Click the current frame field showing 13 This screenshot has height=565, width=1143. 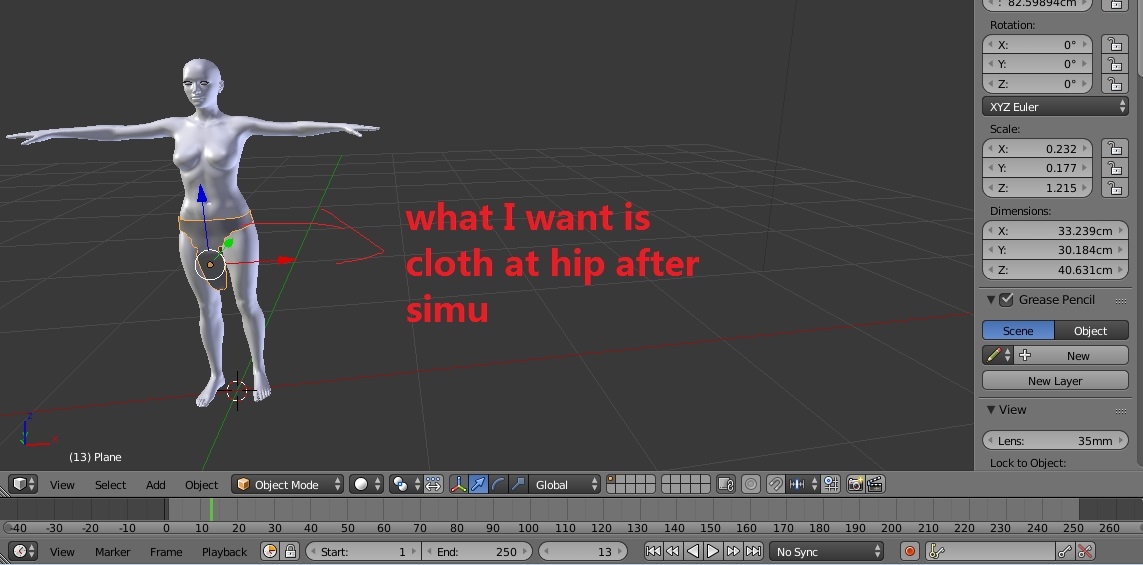point(582,551)
